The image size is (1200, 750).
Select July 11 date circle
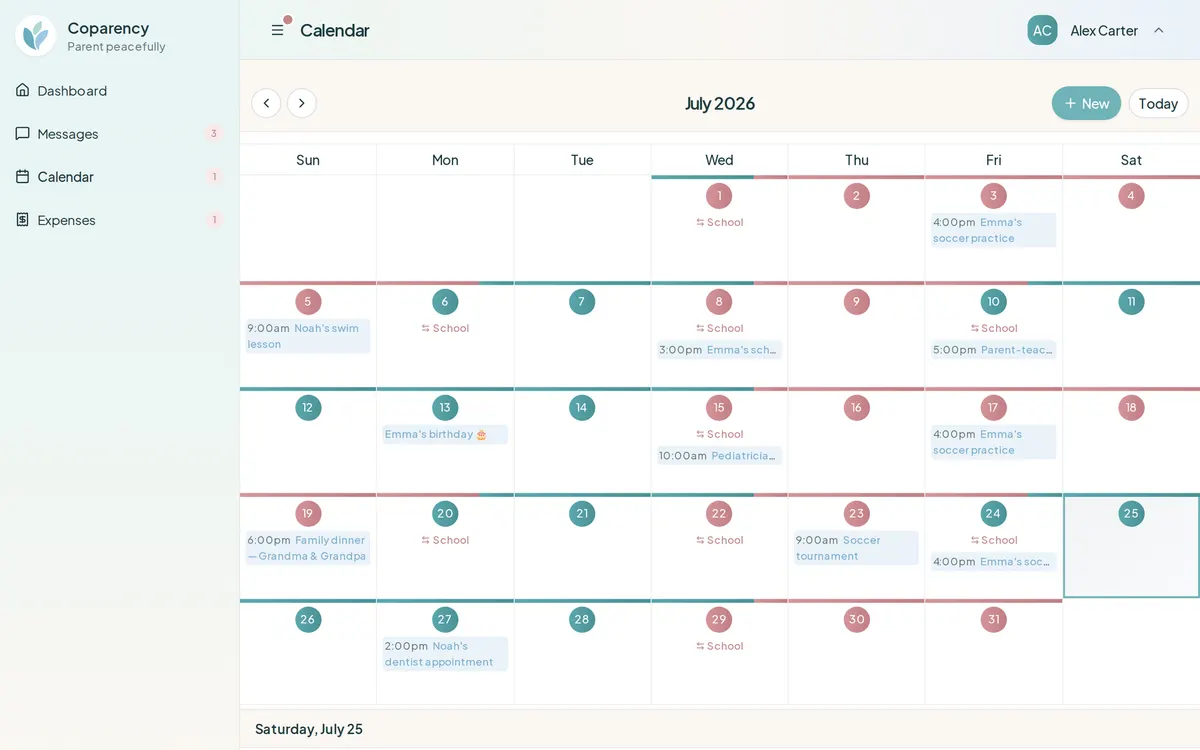(1131, 302)
